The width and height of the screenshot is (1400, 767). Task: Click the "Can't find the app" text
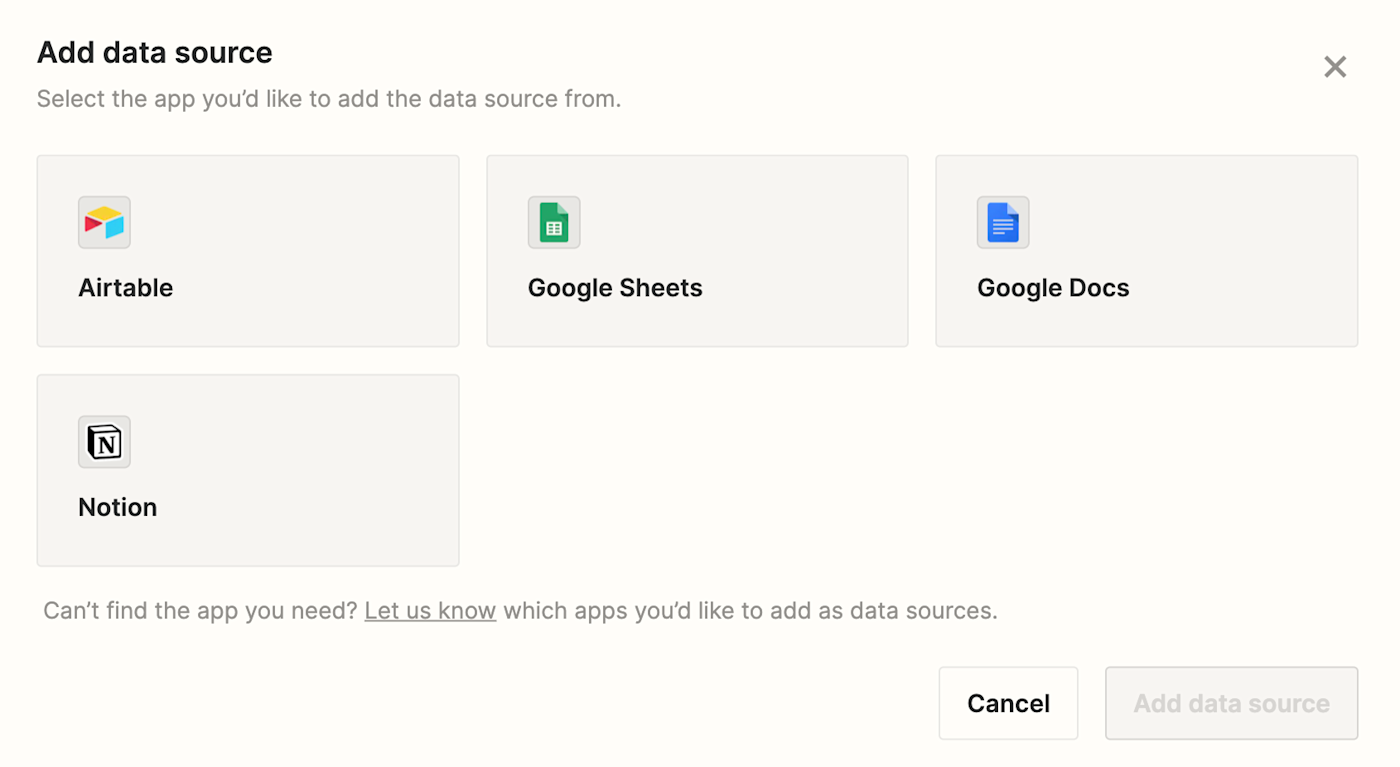tap(200, 610)
